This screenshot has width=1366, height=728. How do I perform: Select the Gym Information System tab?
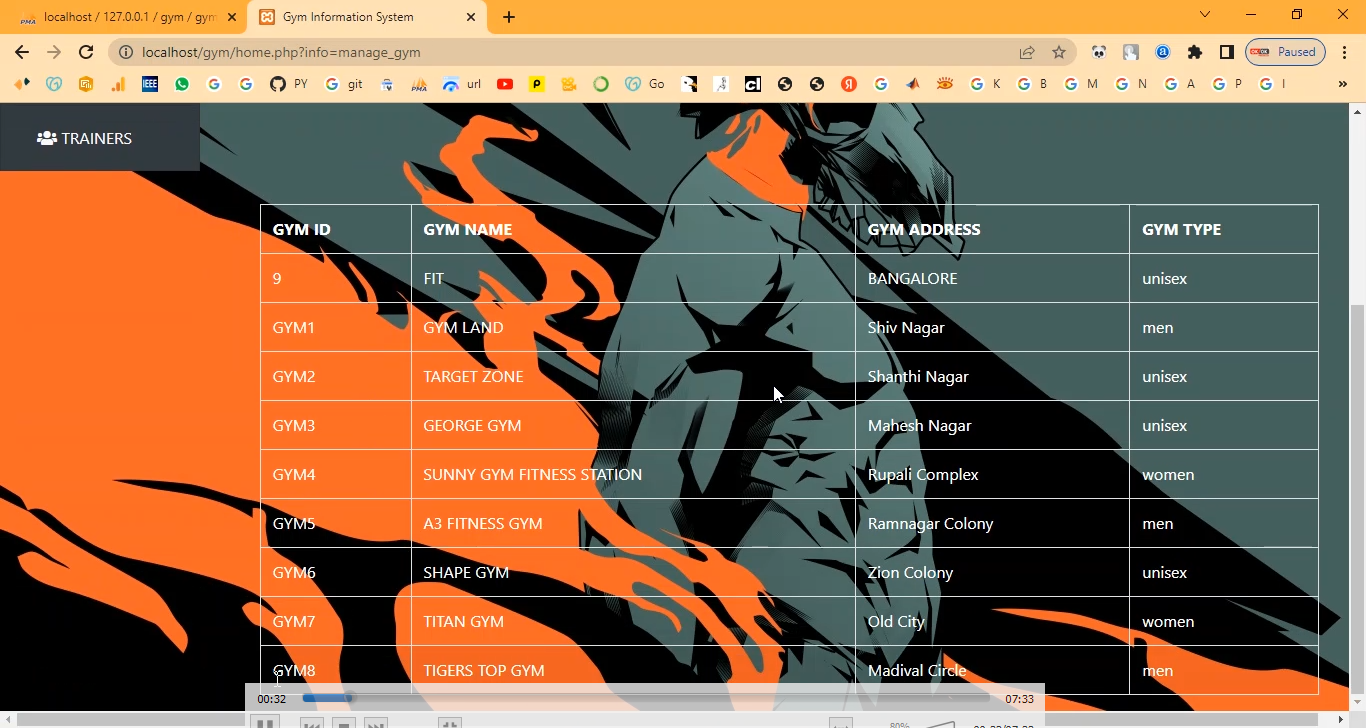[360, 17]
